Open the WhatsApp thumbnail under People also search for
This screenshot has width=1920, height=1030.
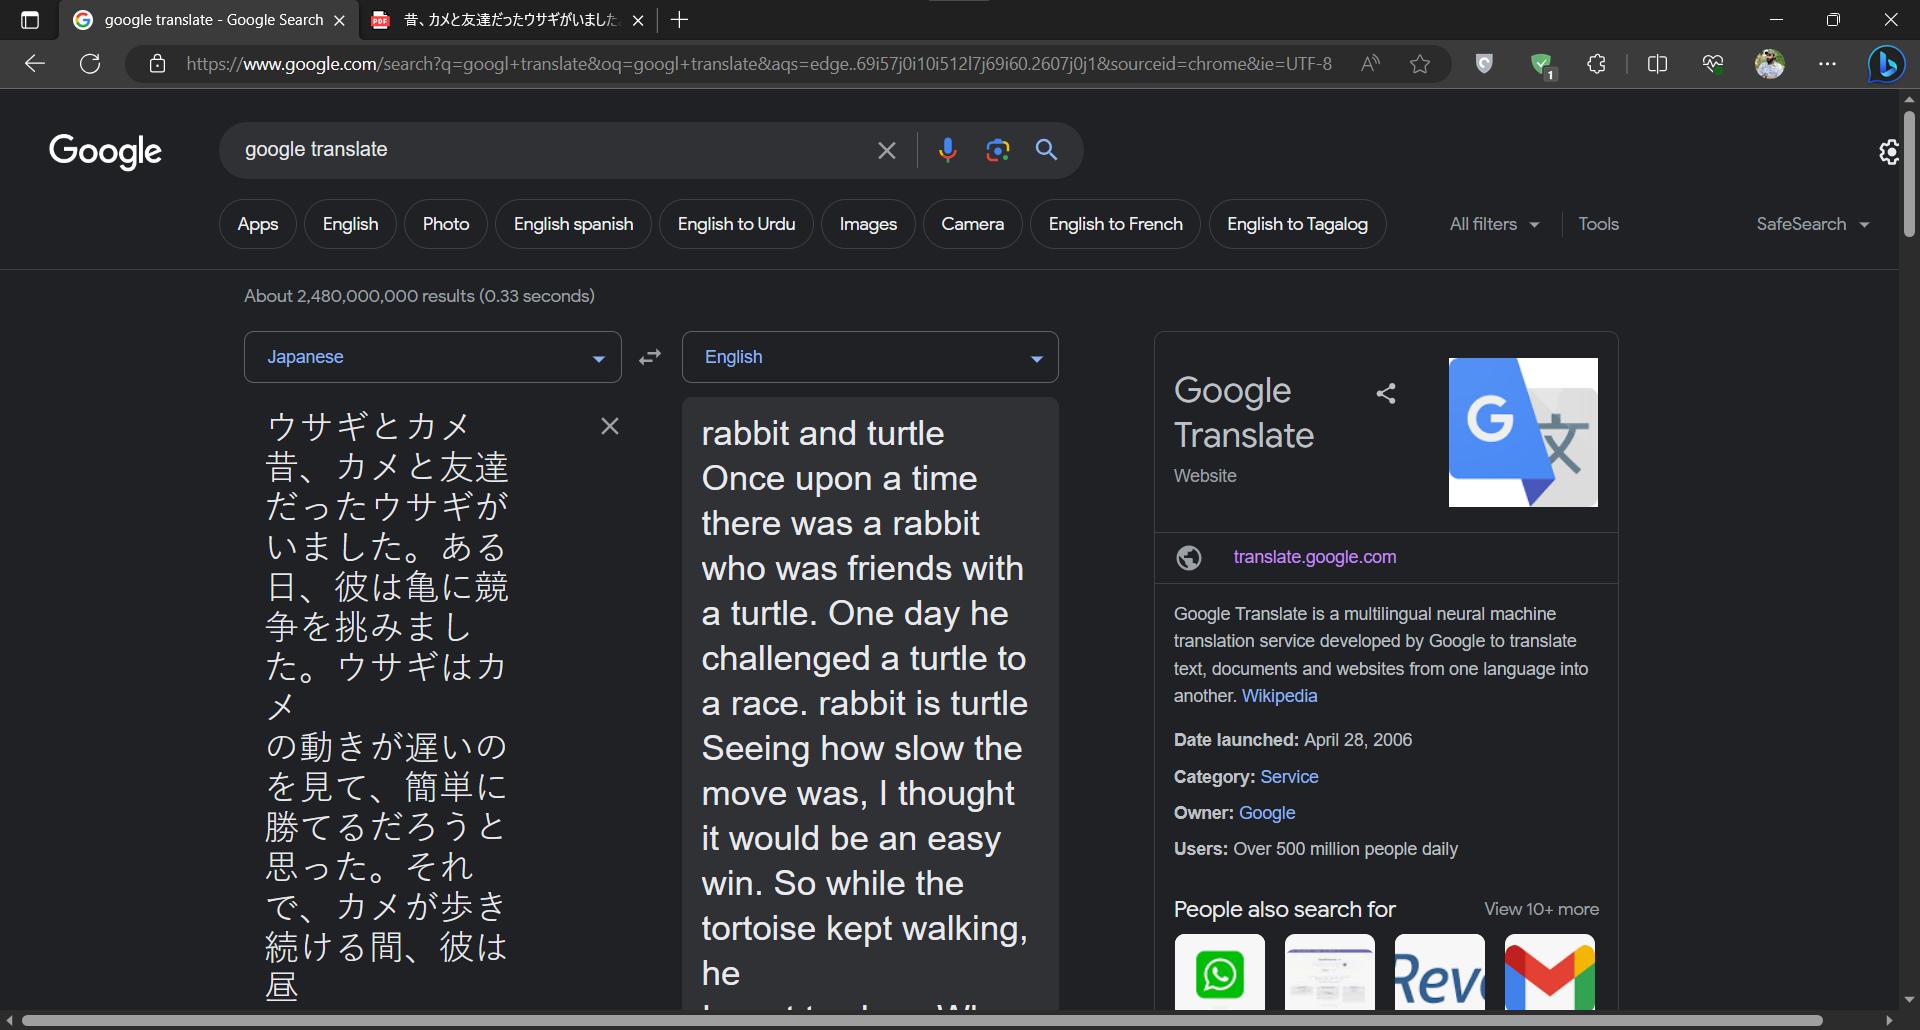coord(1219,972)
